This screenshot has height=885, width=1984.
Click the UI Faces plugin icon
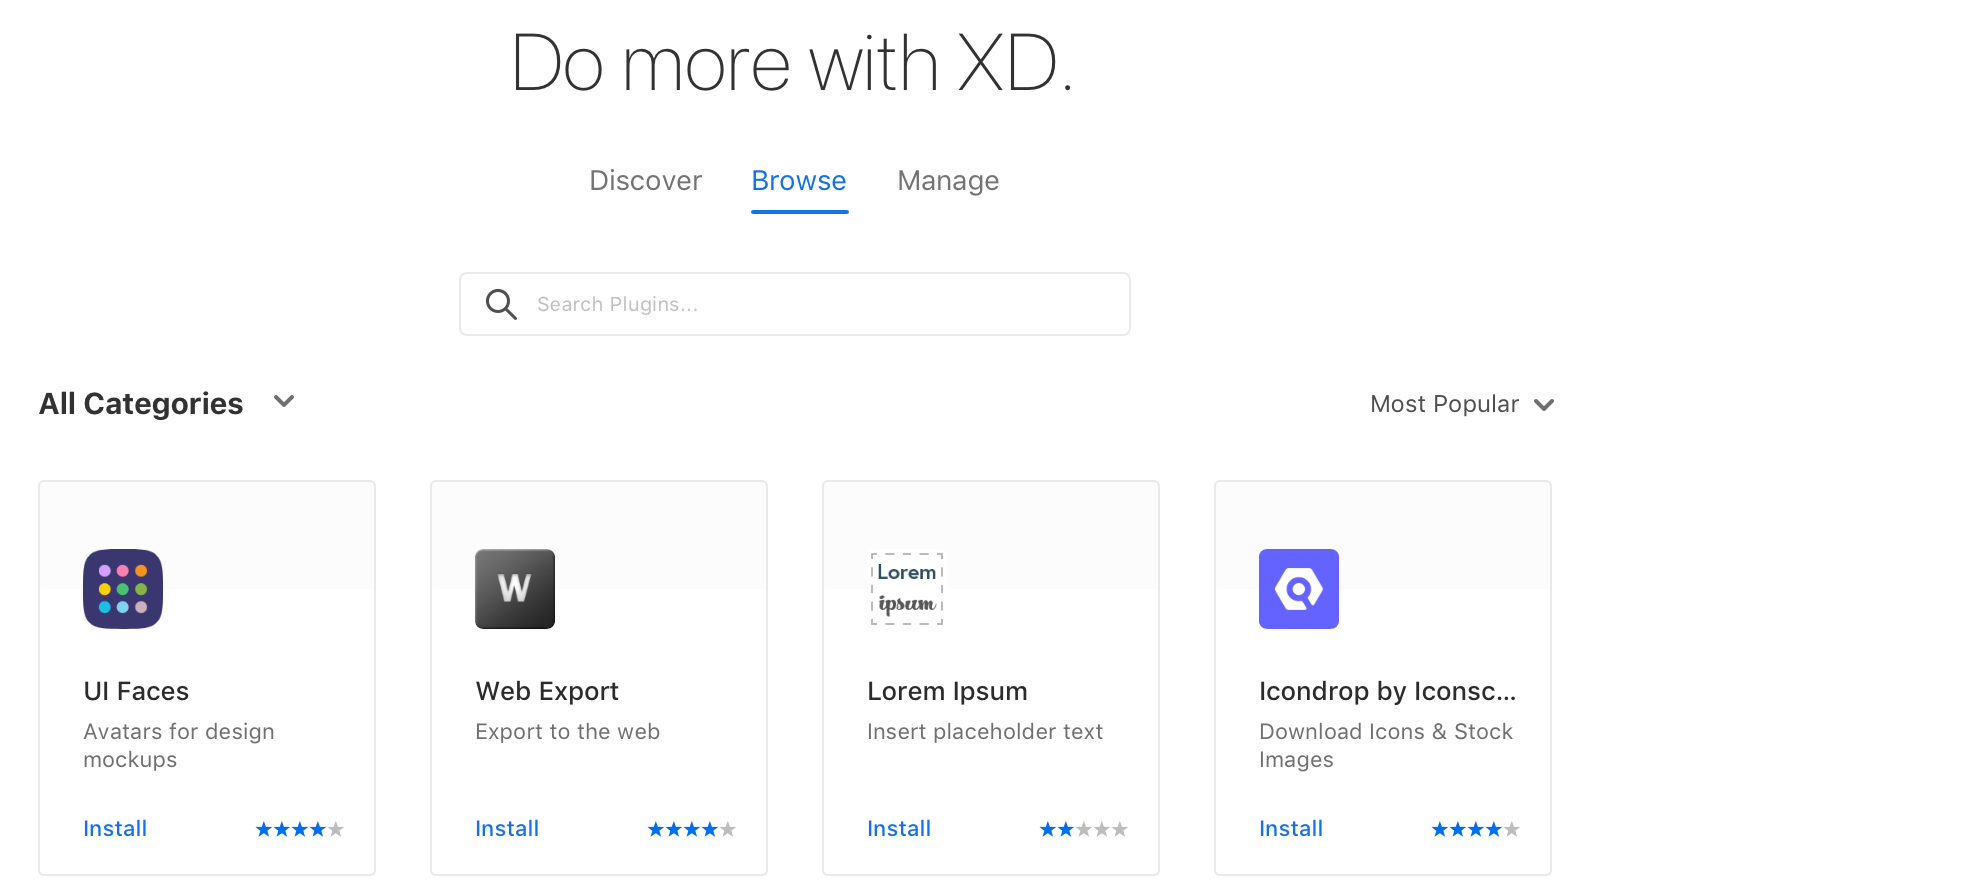coord(123,589)
